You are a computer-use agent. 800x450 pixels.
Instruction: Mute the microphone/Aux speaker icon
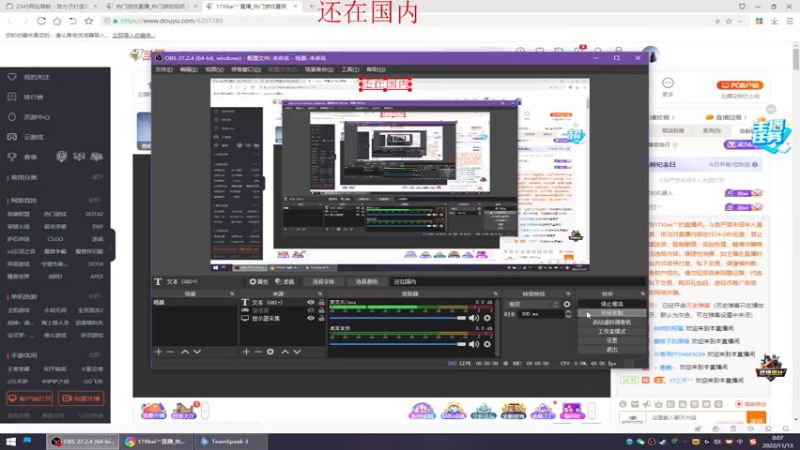[474, 318]
